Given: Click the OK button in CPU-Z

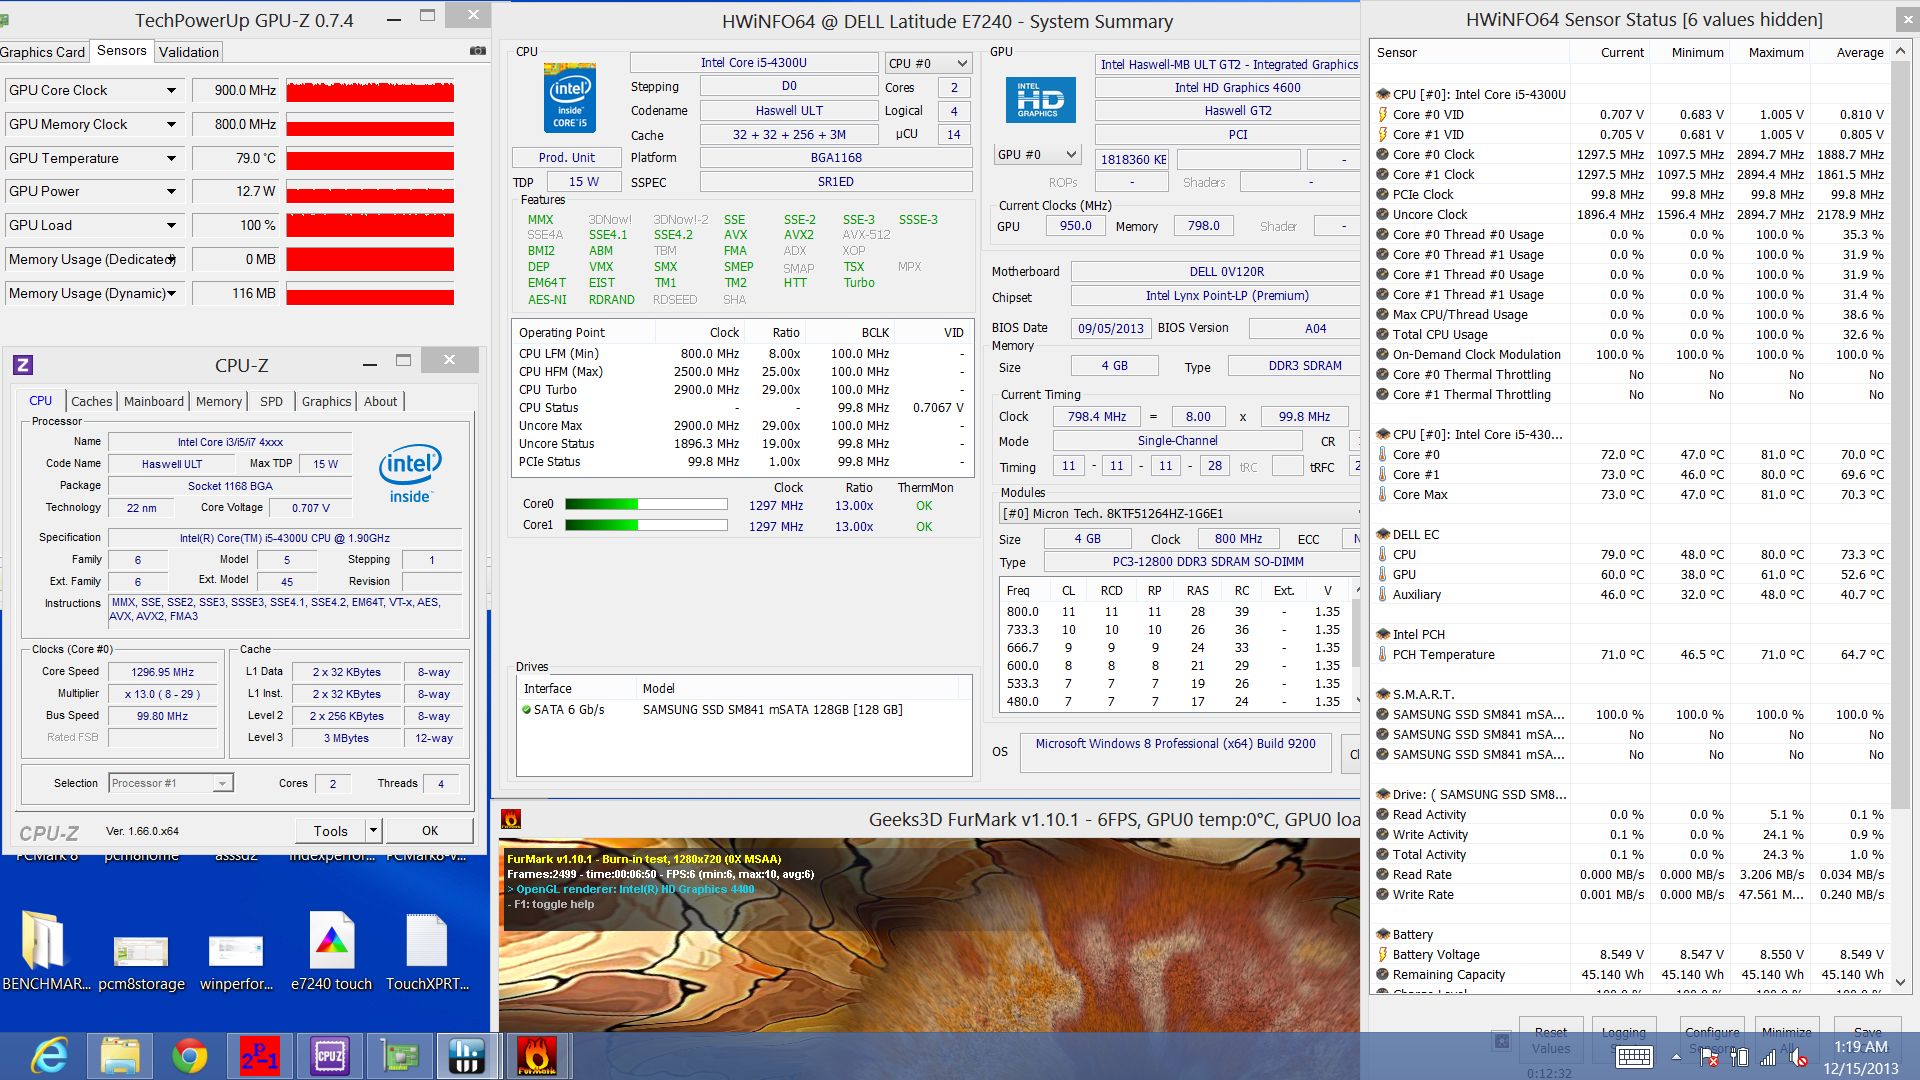Looking at the screenshot, I should click(x=430, y=830).
